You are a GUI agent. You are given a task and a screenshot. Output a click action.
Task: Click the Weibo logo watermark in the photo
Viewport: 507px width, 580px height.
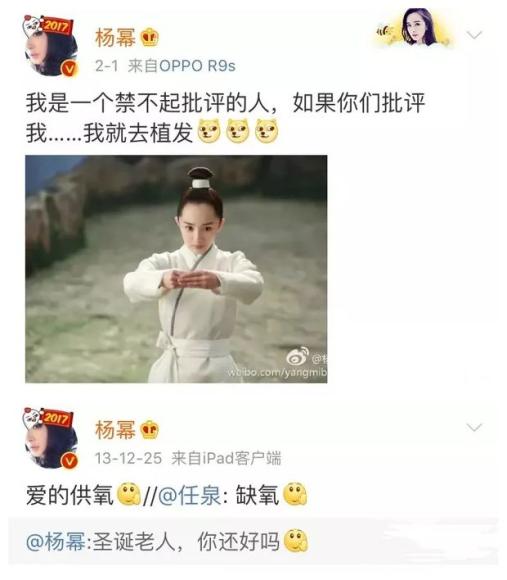(298, 357)
